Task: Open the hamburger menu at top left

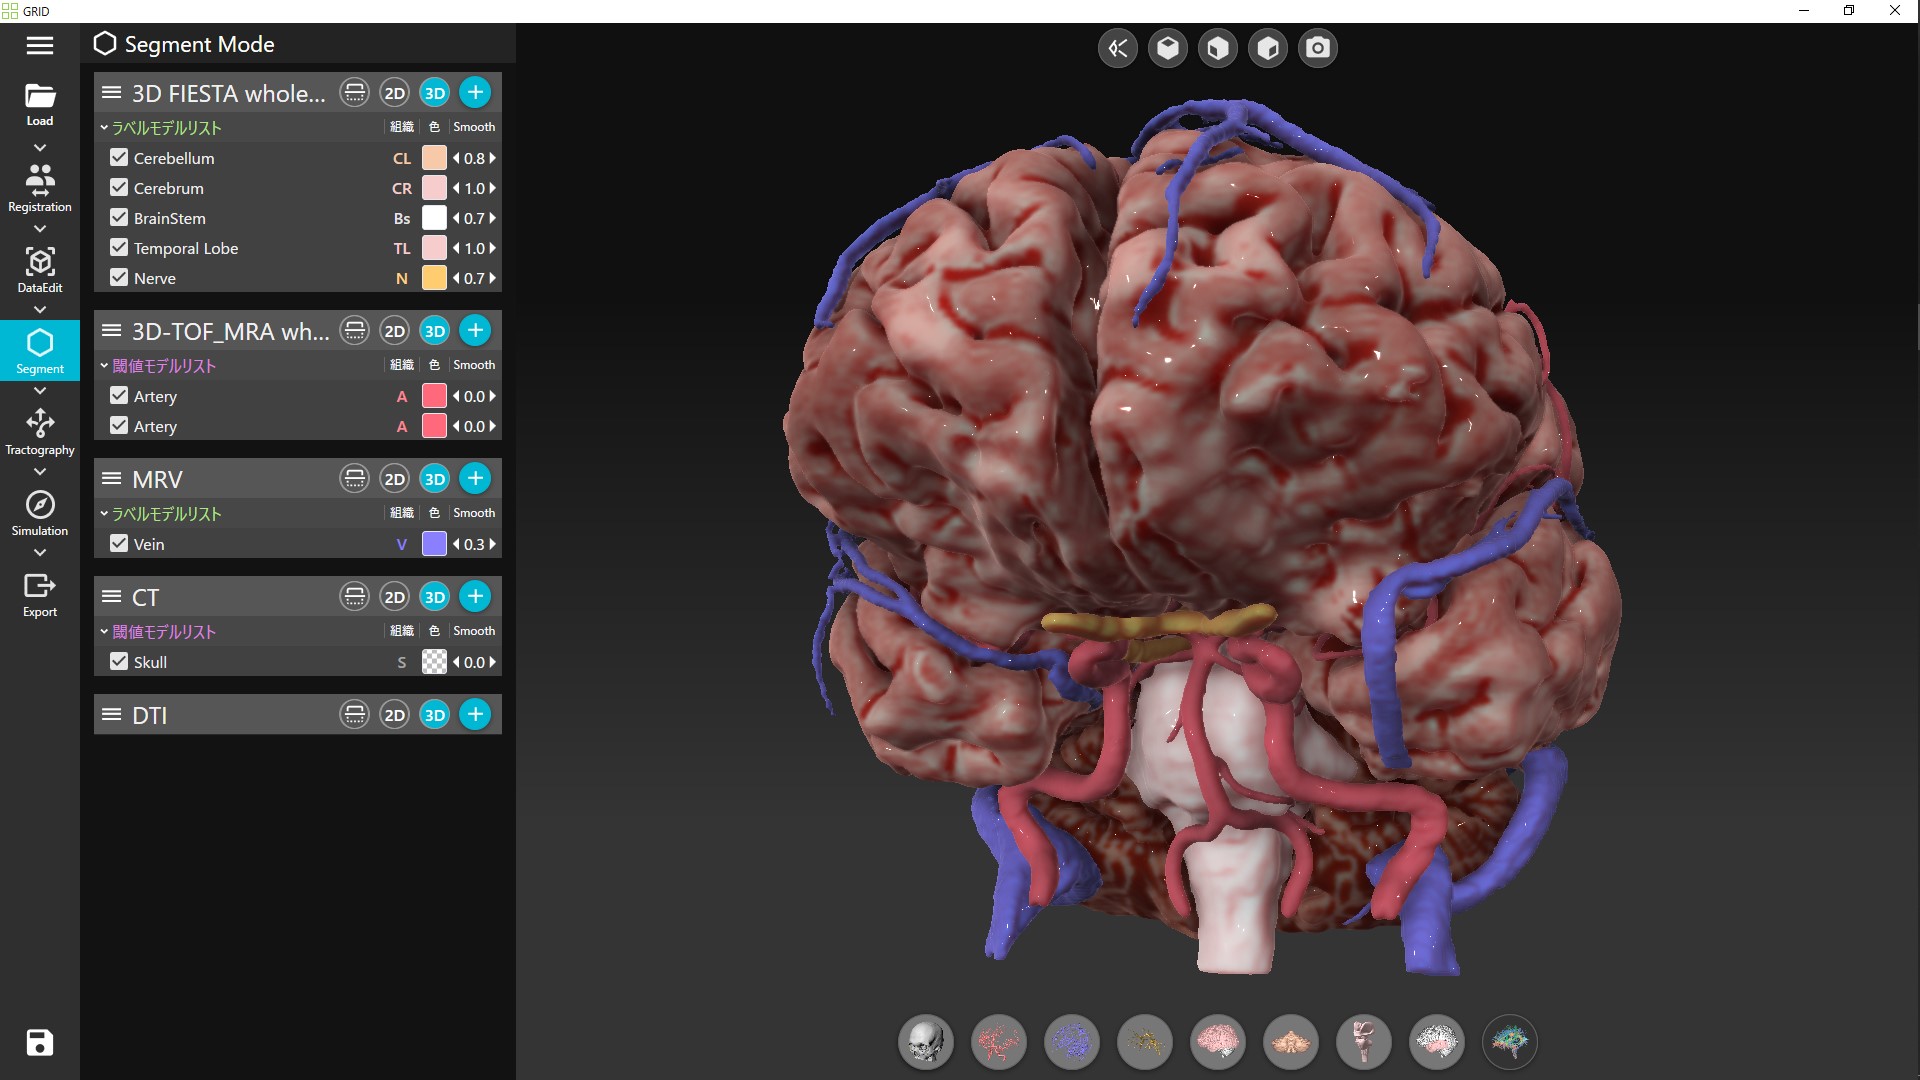Action: 40,46
